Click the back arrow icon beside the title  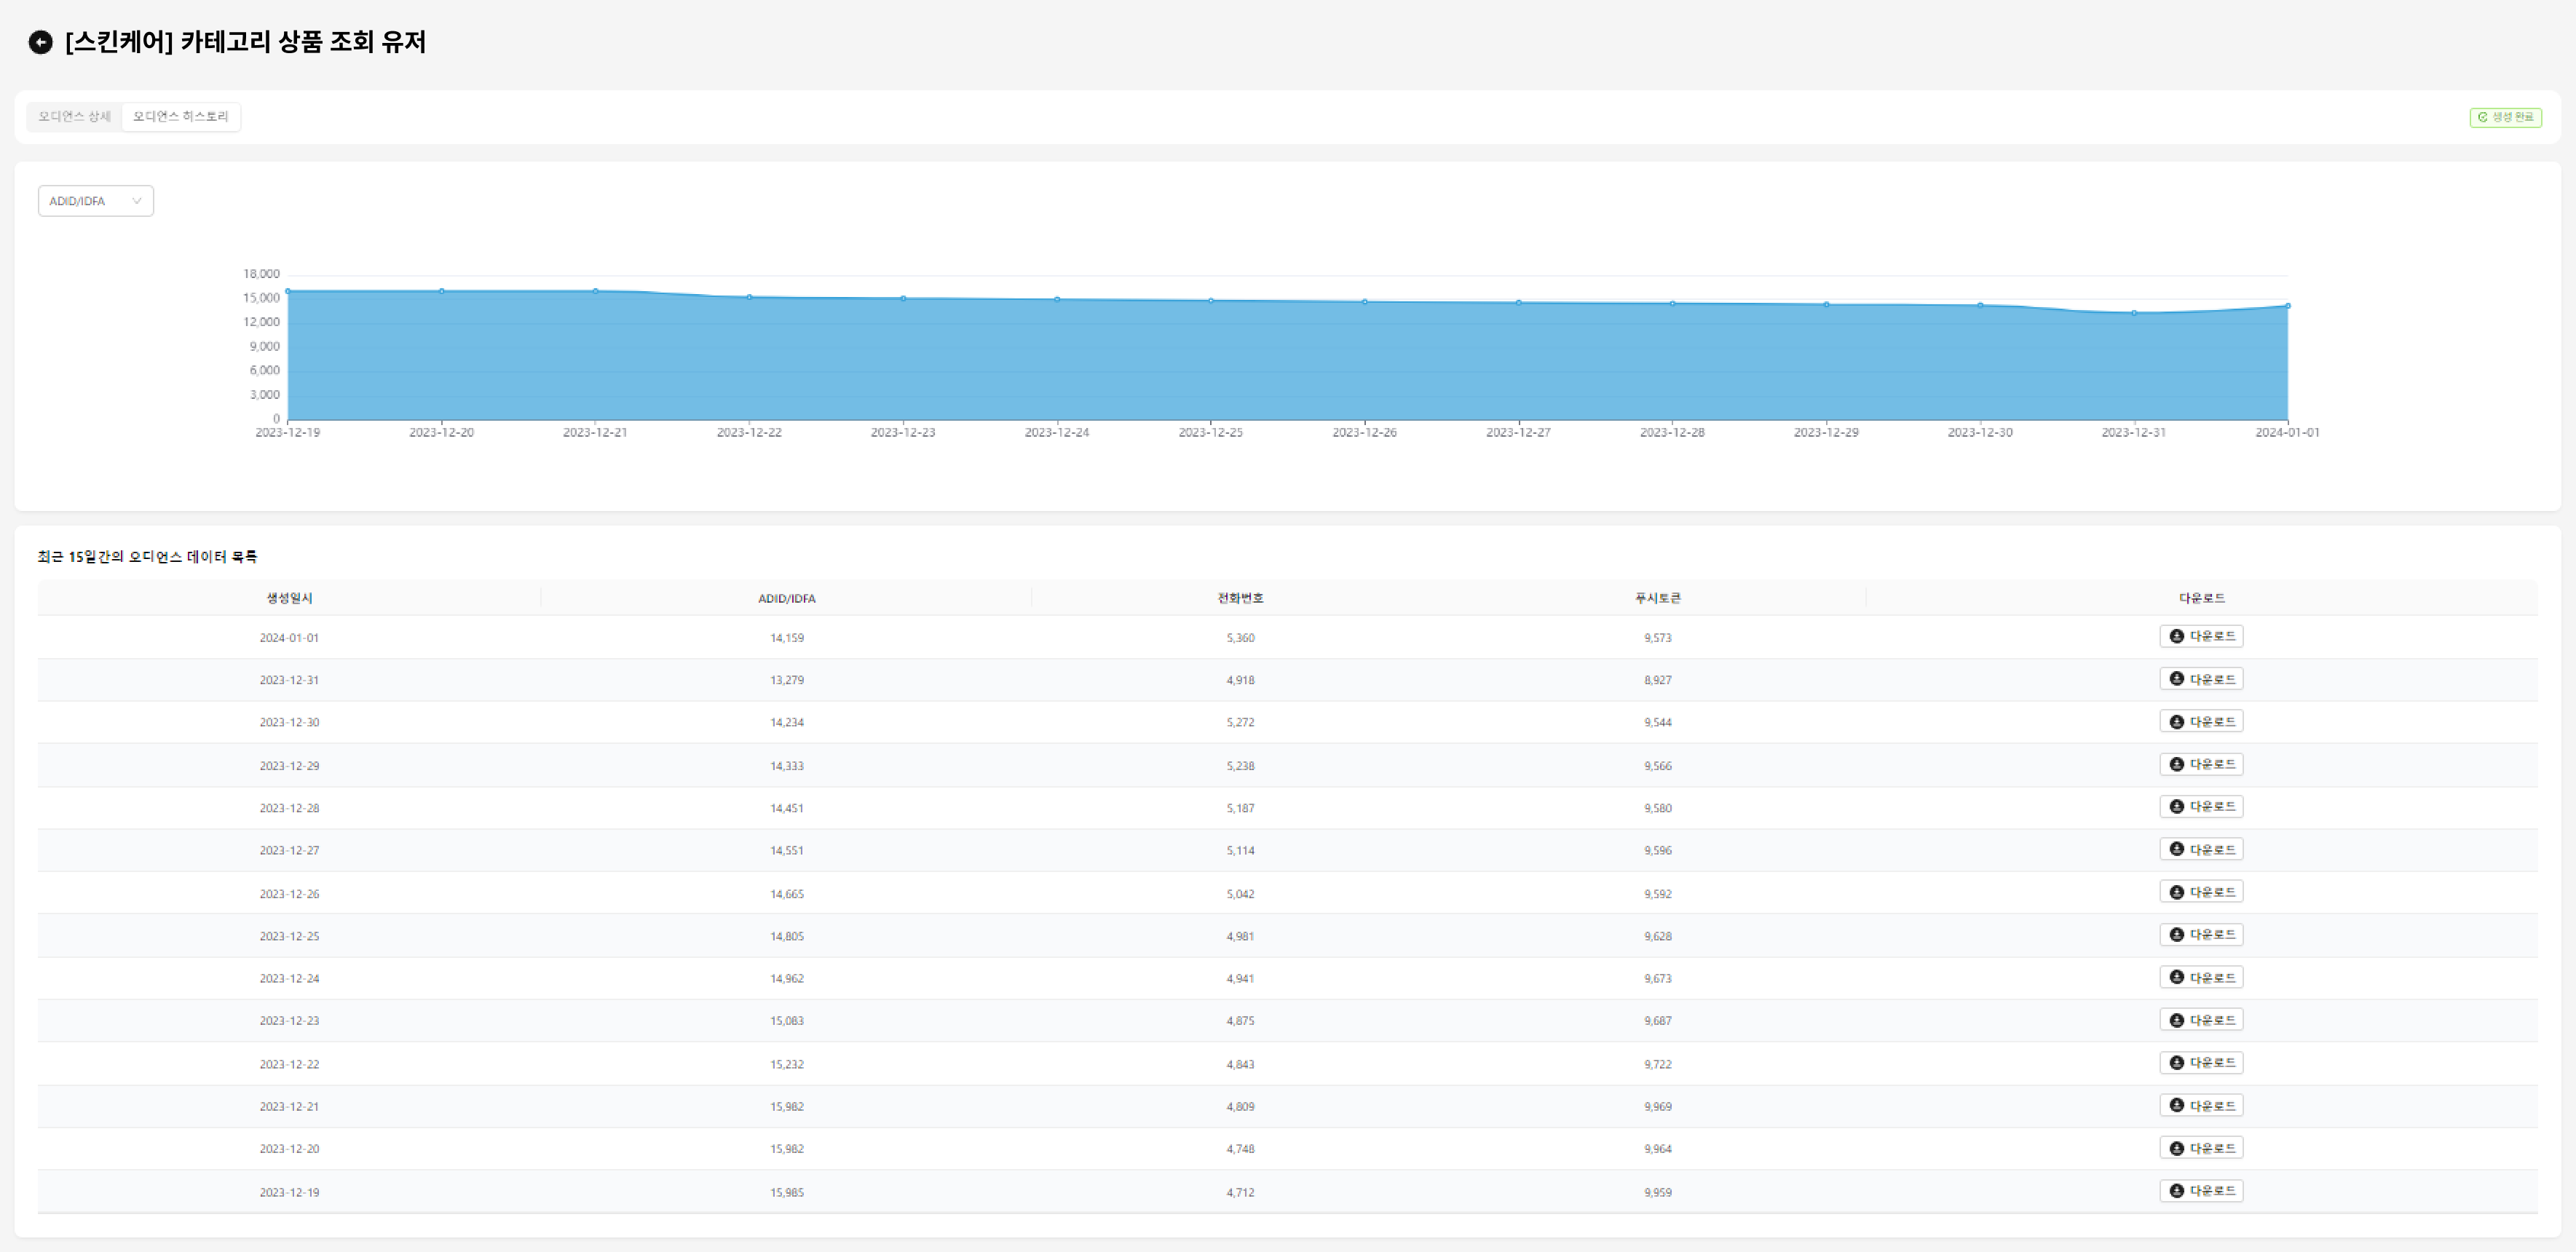pyautogui.click(x=40, y=42)
